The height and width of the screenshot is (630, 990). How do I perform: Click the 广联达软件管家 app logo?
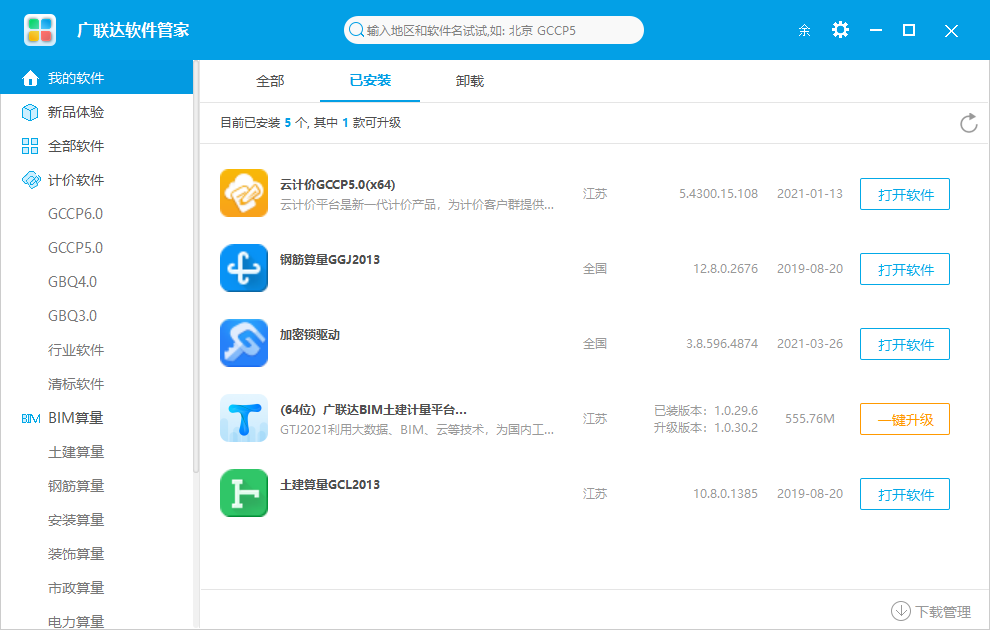click(40, 30)
